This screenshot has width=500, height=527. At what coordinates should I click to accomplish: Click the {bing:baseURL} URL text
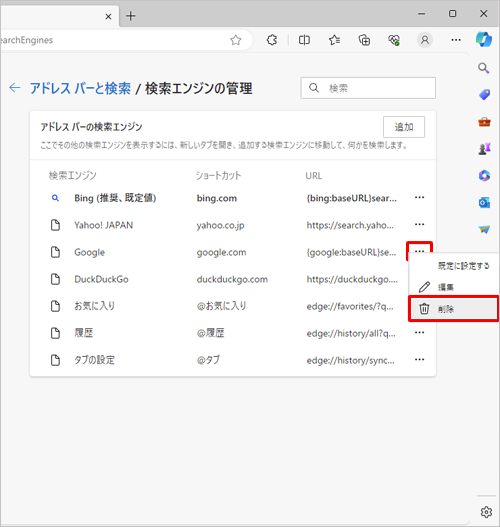[x=351, y=198]
